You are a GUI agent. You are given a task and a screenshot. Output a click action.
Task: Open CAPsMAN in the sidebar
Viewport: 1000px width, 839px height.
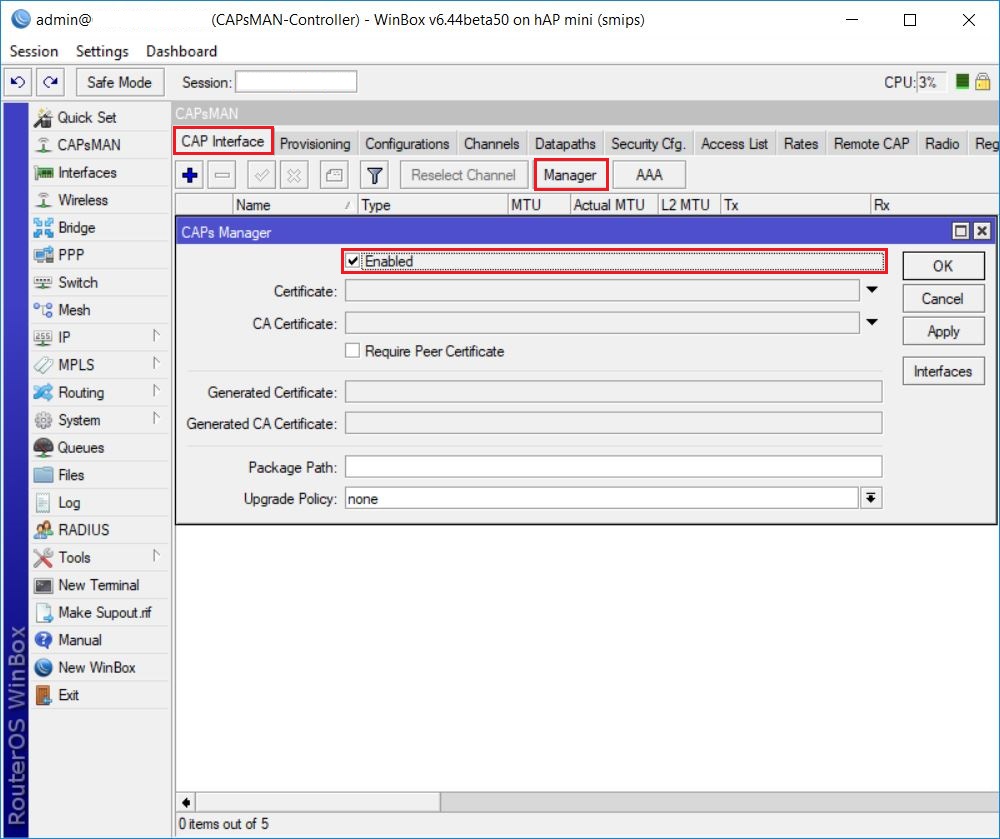pos(89,145)
